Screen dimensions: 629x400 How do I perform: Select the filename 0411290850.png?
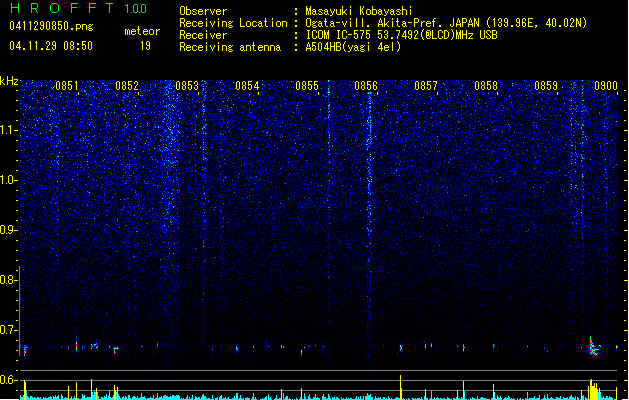[51, 26]
